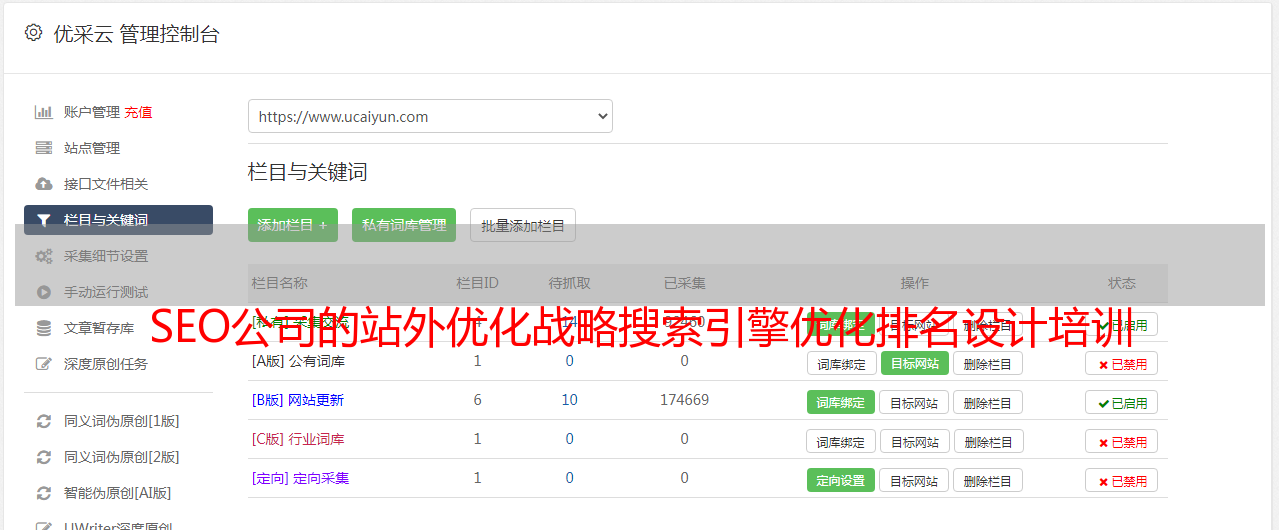The height and width of the screenshot is (530, 1279).
Task: Click the gear icon beside 优采云 管理控制台
Action: (x=34, y=33)
